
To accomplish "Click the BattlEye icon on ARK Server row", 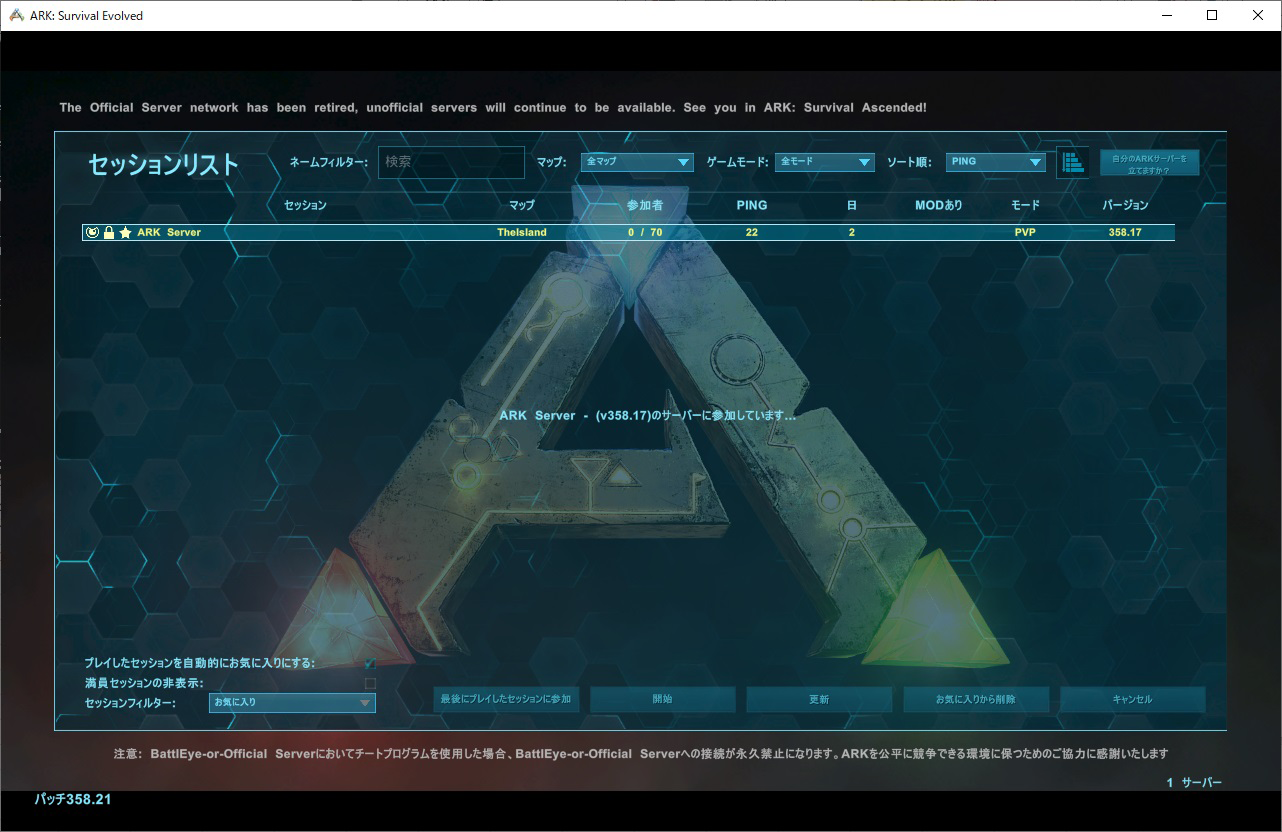I will pos(92,233).
